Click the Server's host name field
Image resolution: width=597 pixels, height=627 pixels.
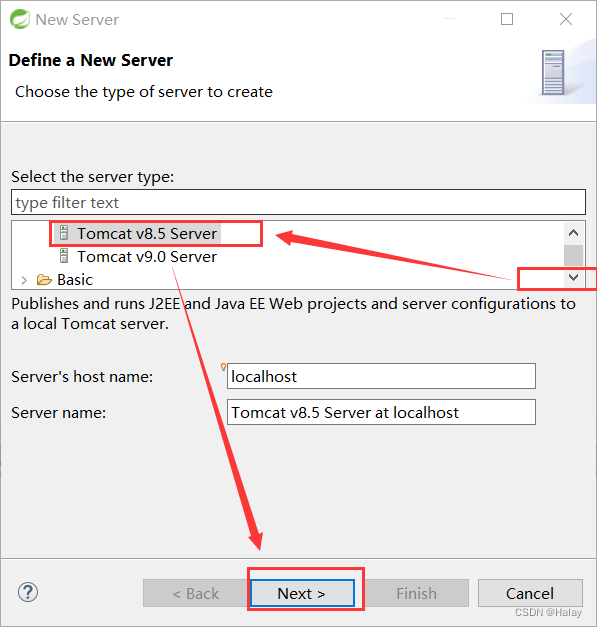[x=381, y=376]
